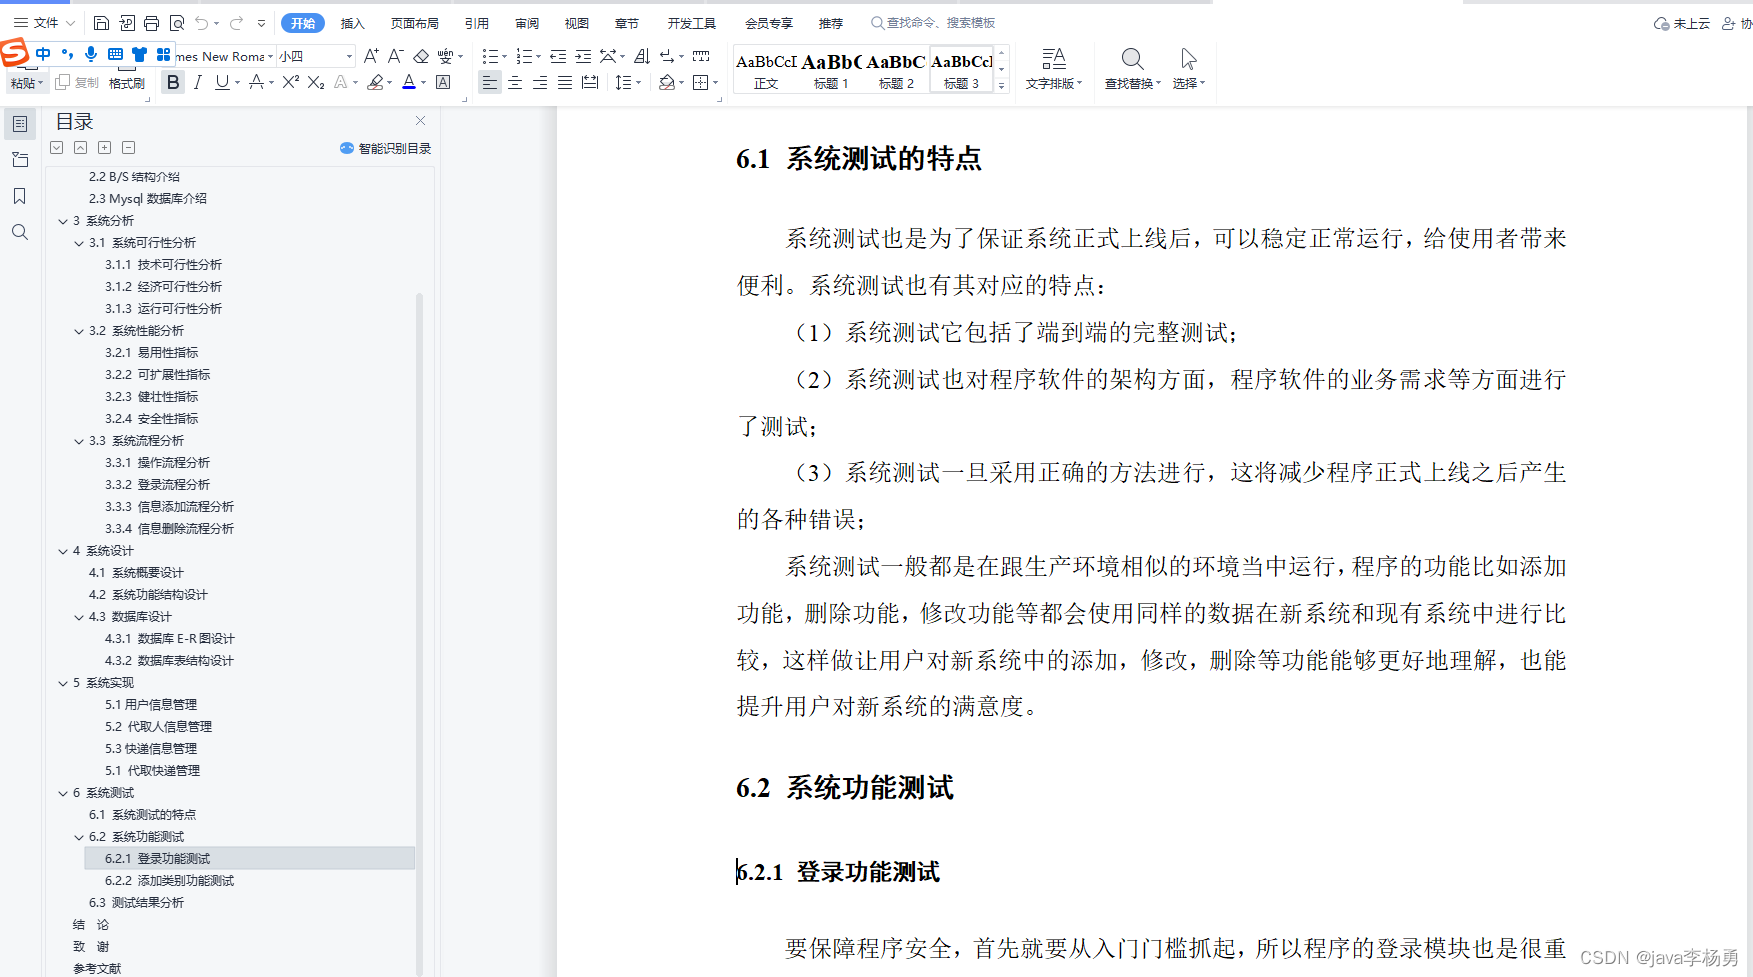Collapse the '3.2 系统性能分析' tree node
This screenshot has width=1753, height=977.
tap(79, 331)
